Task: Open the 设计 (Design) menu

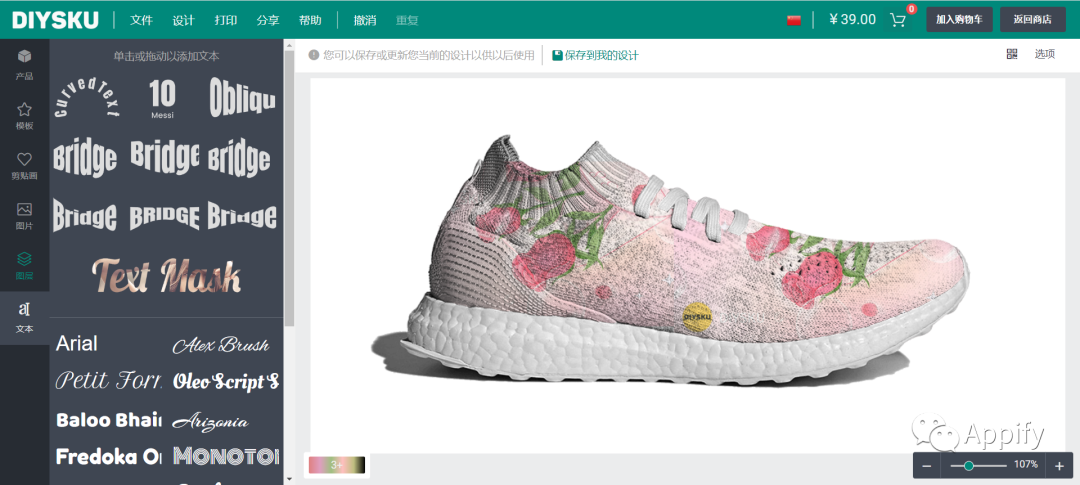Action: click(x=183, y=20)
